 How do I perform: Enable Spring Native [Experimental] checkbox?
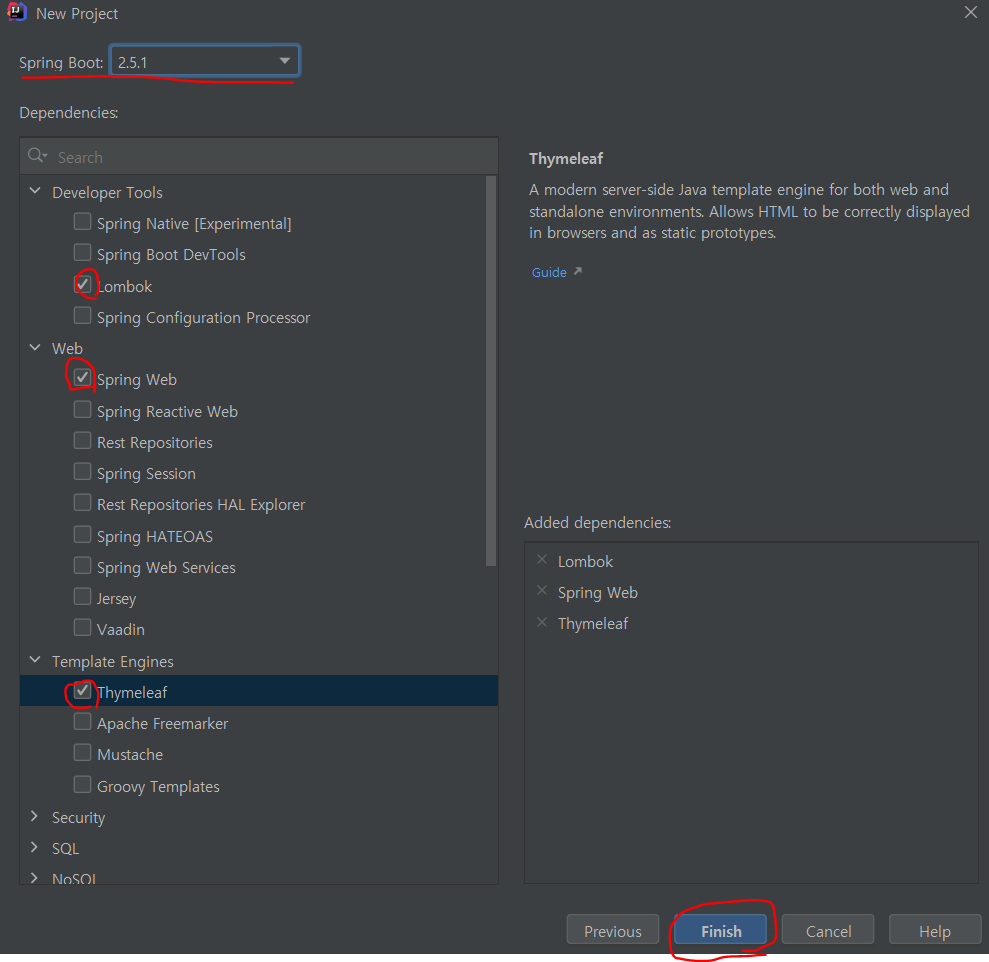coord(82,221)
